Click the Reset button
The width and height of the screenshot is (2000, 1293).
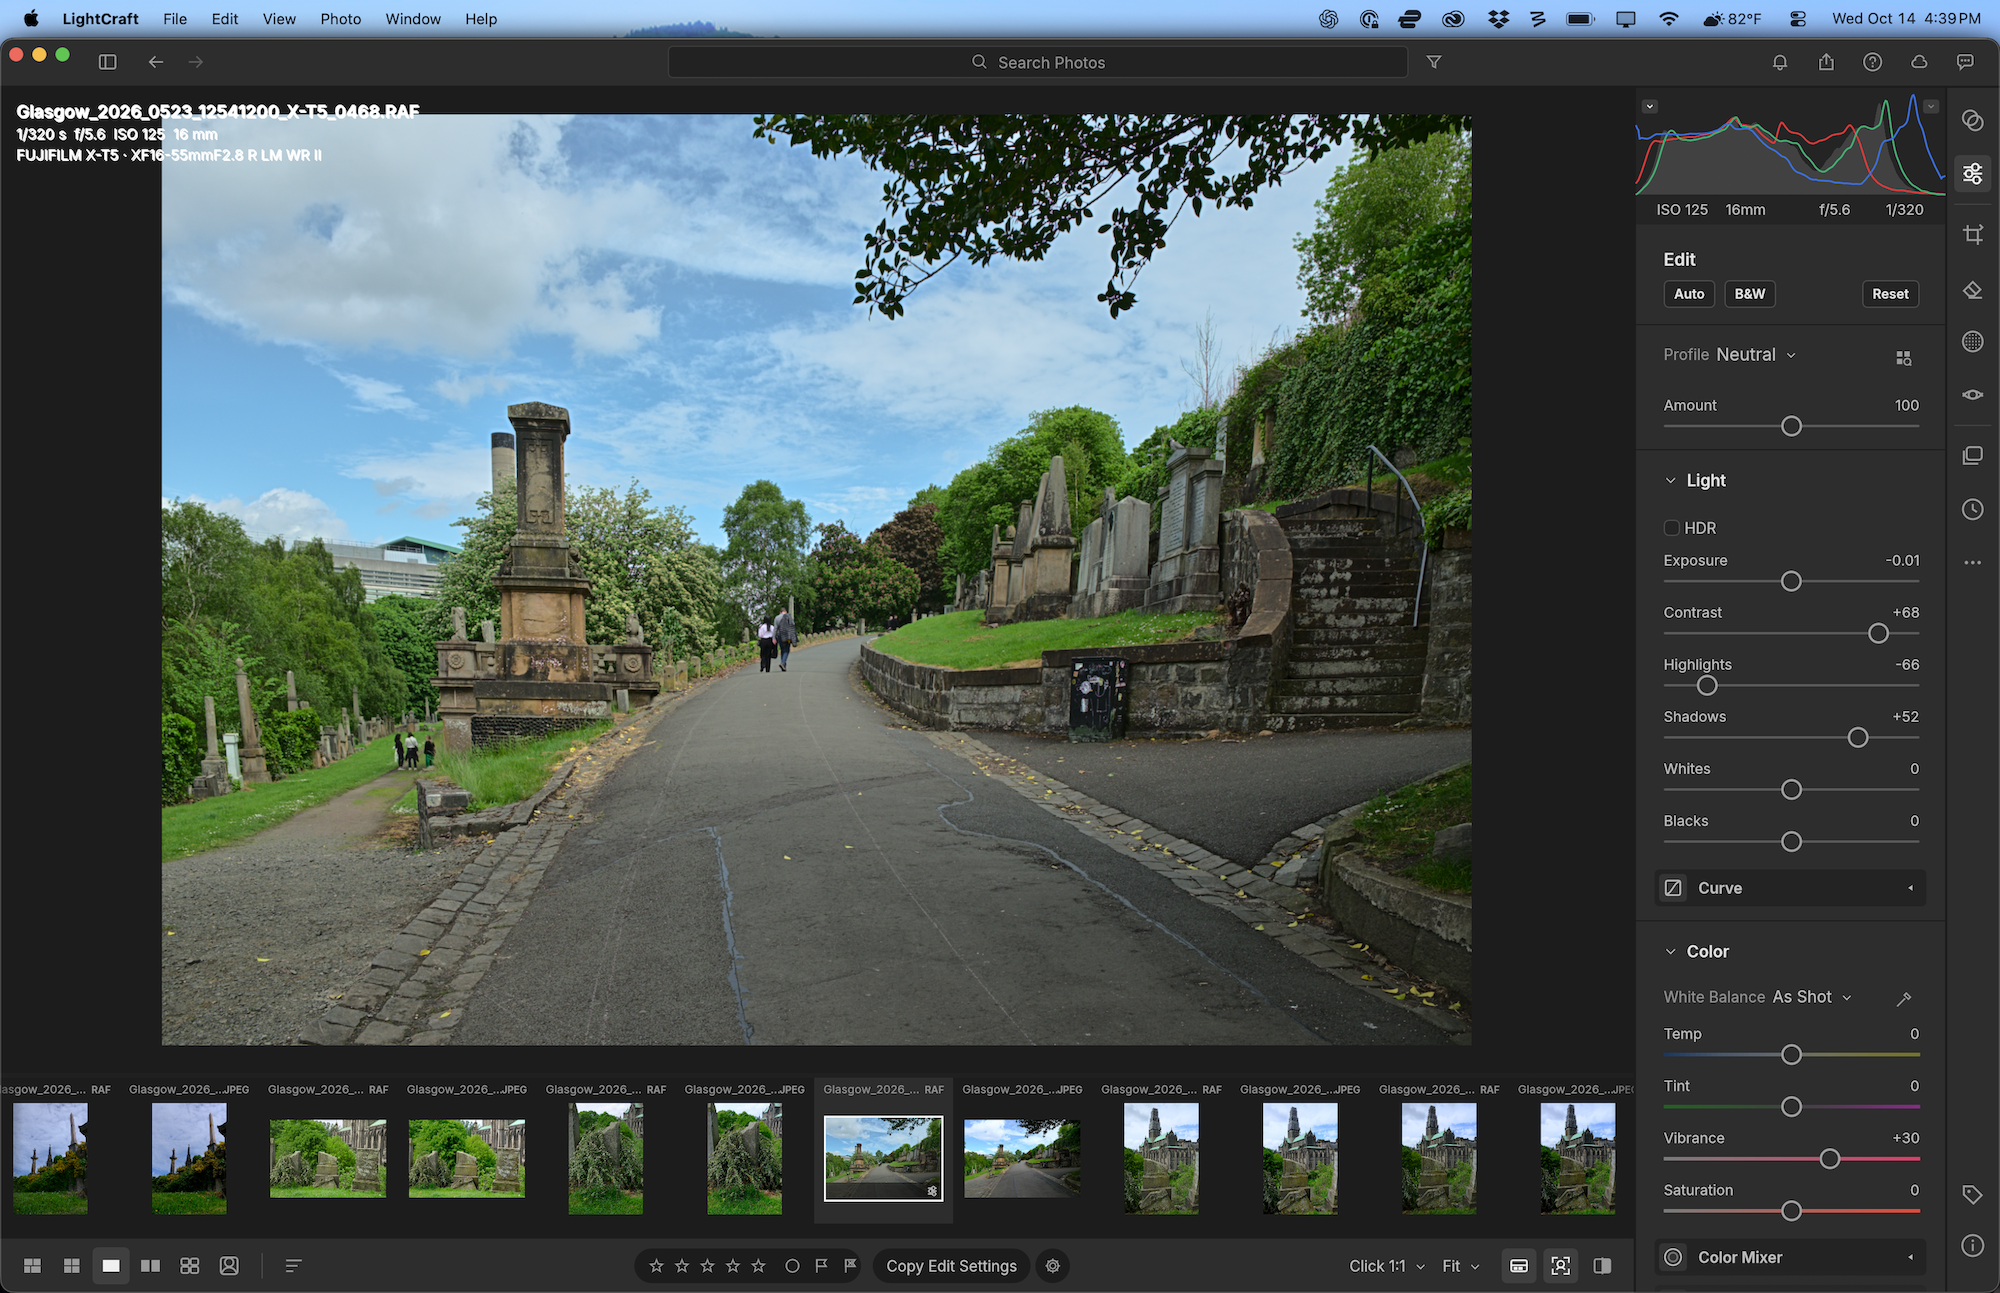point(1890,294)
